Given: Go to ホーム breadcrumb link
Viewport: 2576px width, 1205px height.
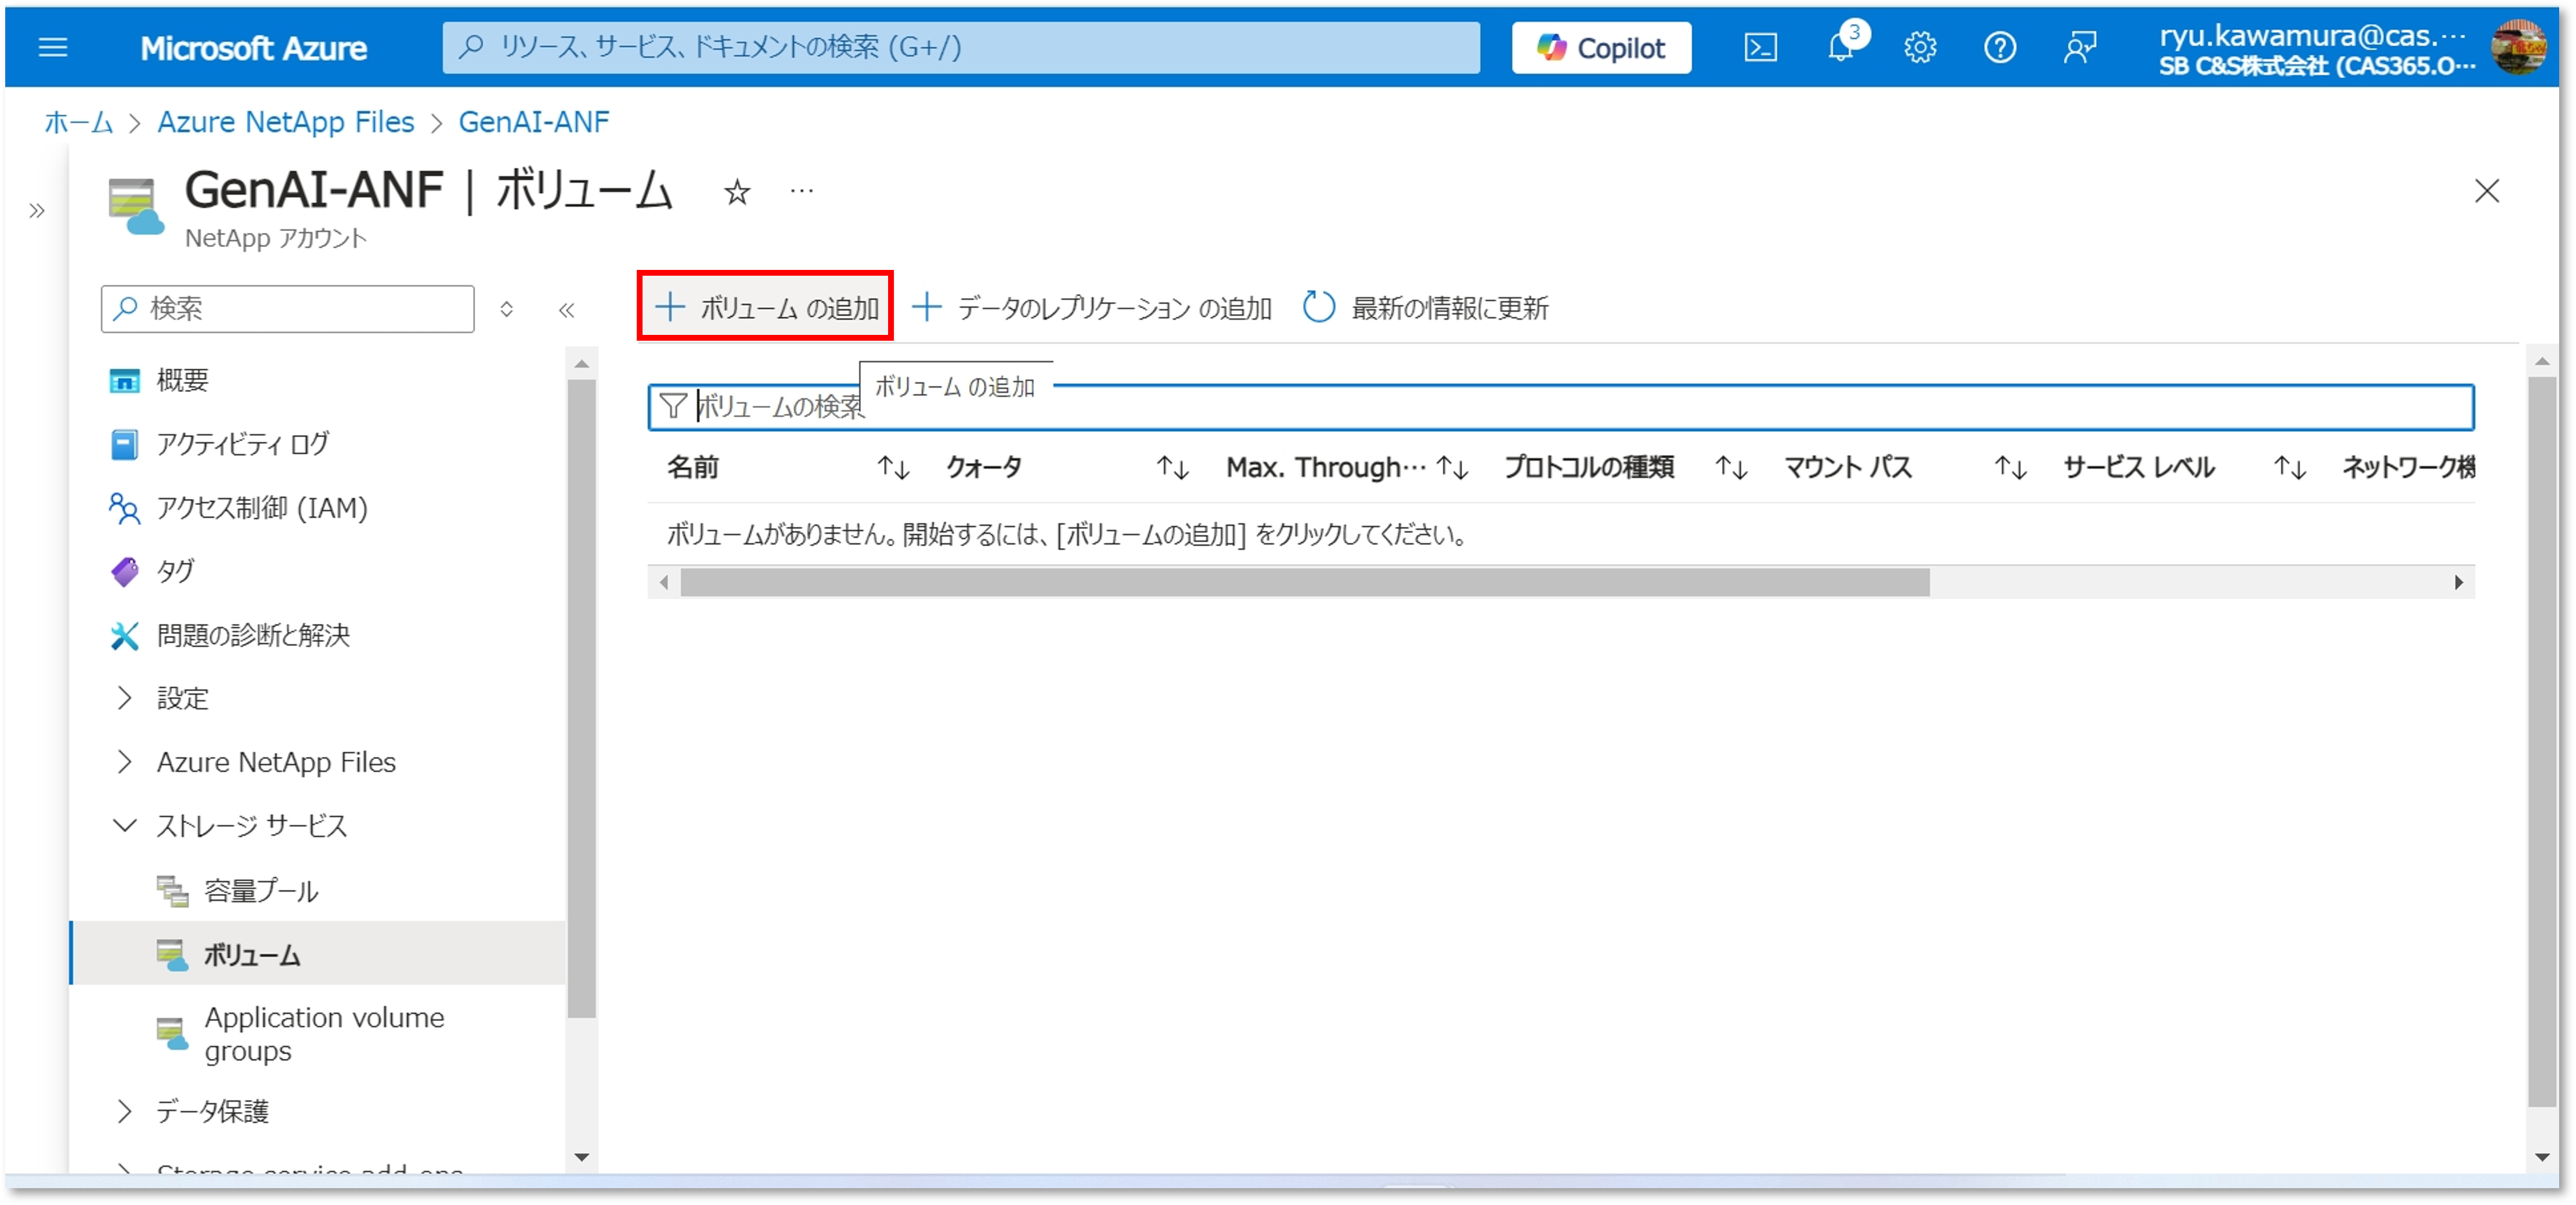Looking at the screenshot, I should pos(79,122).
